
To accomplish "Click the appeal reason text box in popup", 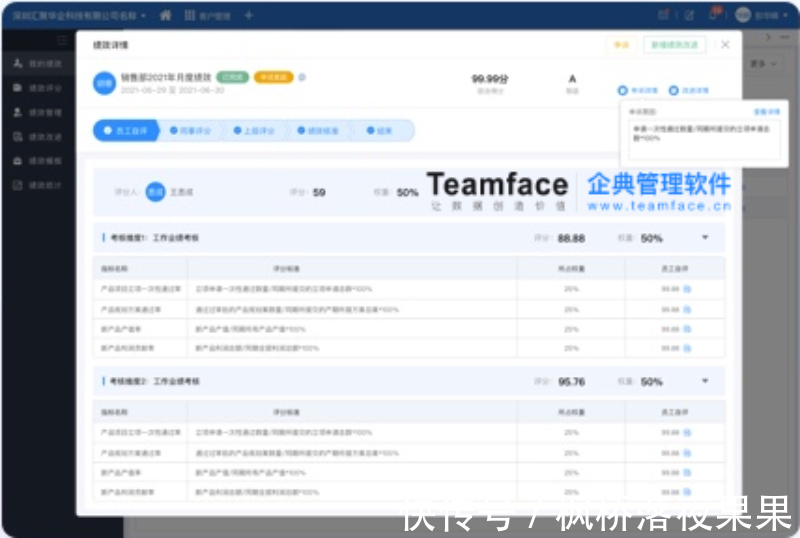I will (x=704, y=140).
